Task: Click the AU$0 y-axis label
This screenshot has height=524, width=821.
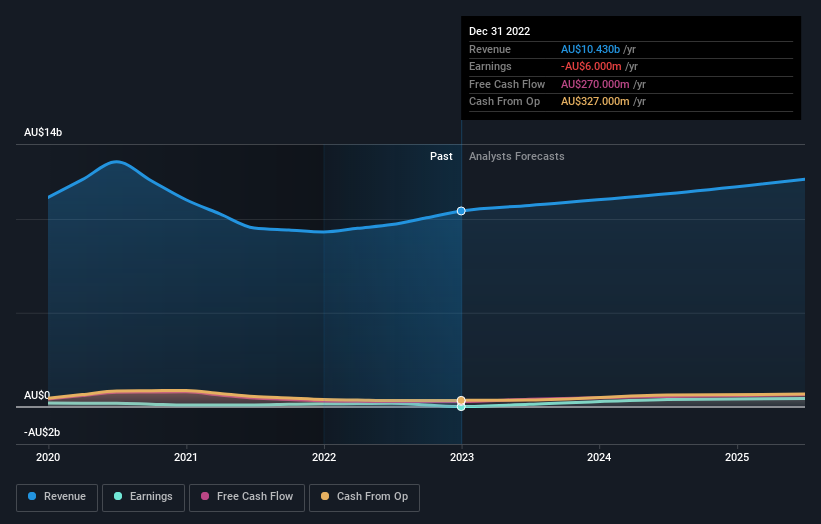Action: click(x=37, y=395)
